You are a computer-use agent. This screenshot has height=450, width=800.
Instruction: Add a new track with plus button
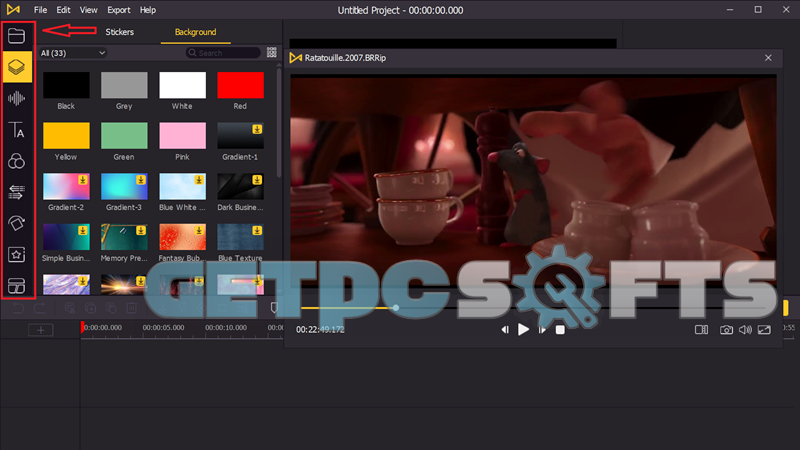pyautogui.click(x=41, y=330)
